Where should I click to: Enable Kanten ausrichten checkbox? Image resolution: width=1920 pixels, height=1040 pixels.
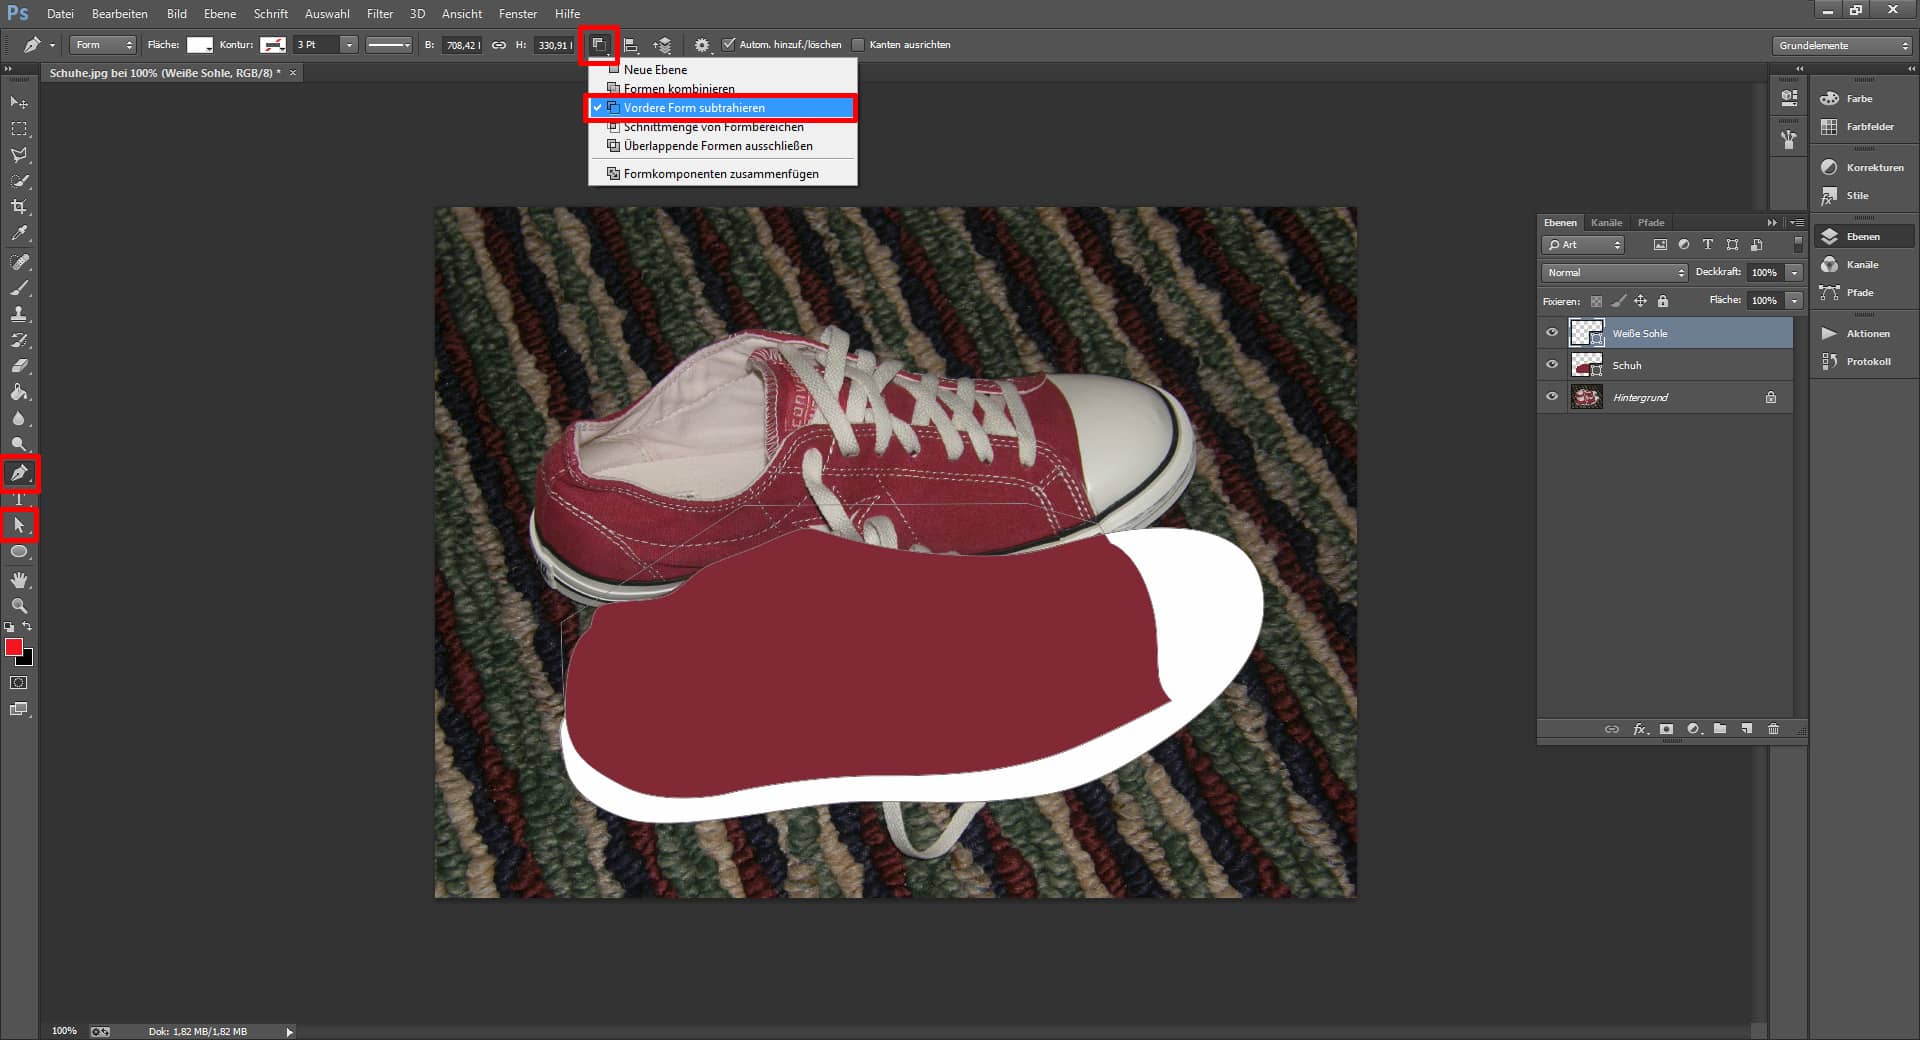click(858, 45)
